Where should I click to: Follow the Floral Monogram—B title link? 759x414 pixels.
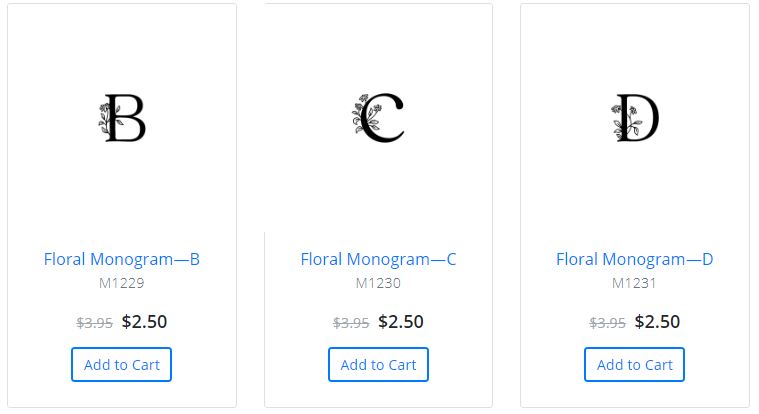click(121, 259)
